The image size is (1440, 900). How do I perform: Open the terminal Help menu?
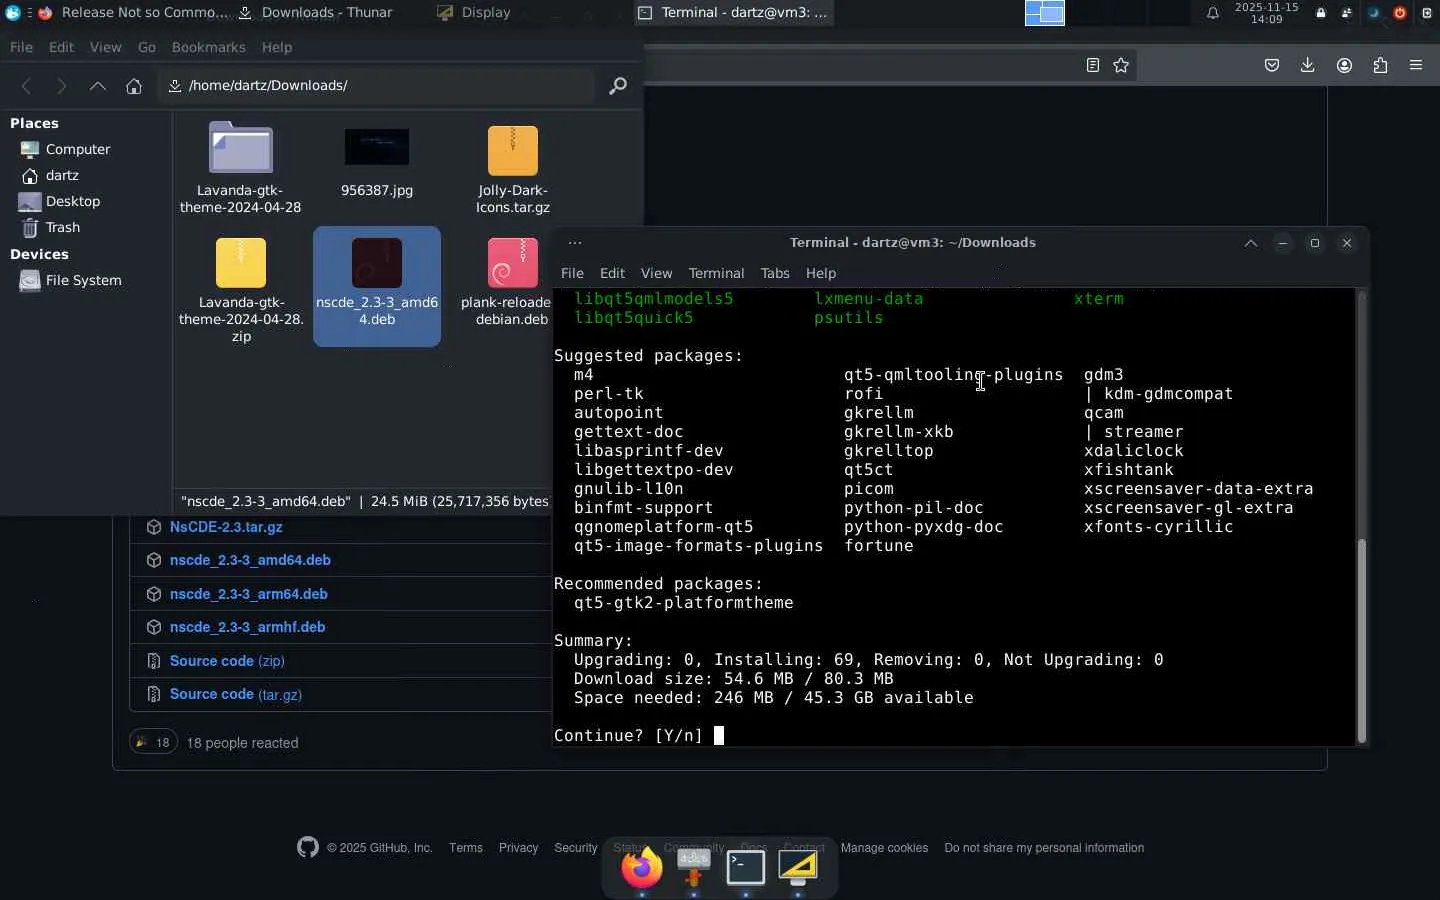tap(821, 273)
